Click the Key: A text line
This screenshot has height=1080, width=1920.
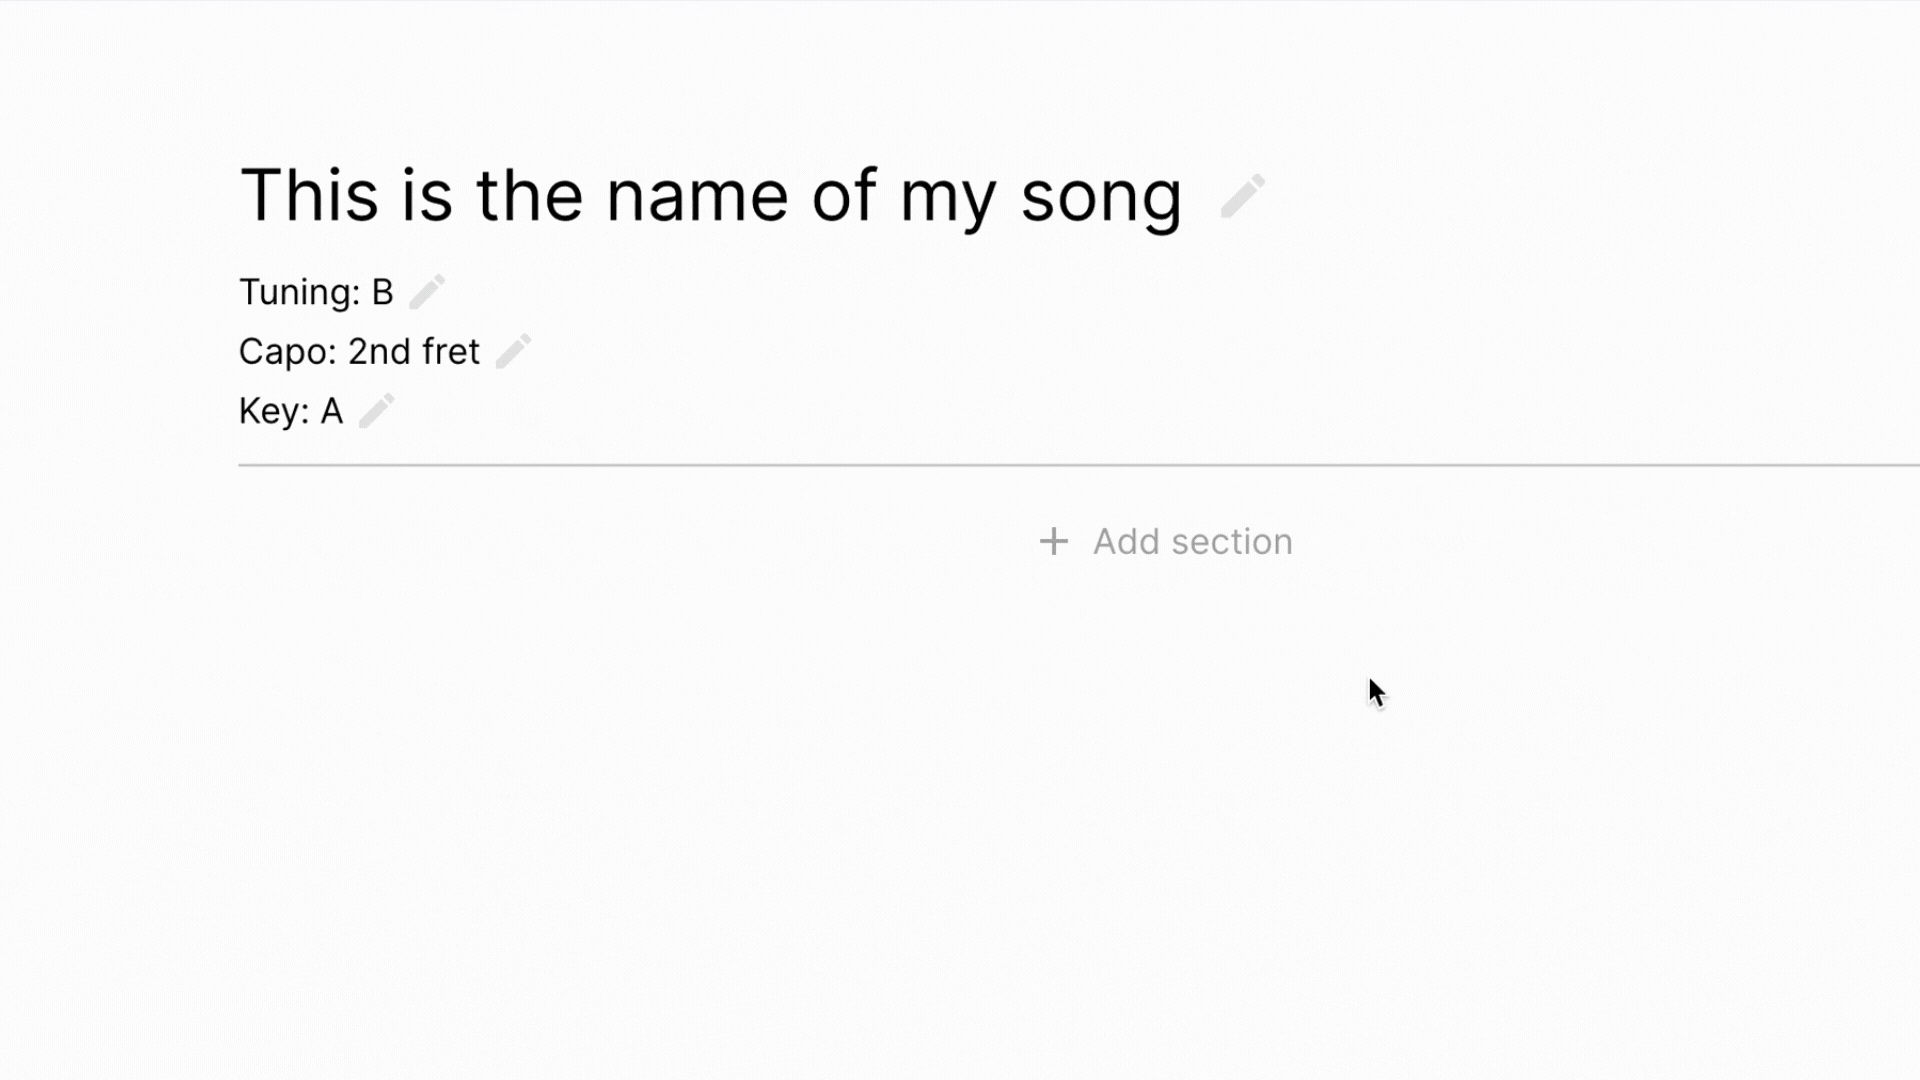(x=291, y=410)
